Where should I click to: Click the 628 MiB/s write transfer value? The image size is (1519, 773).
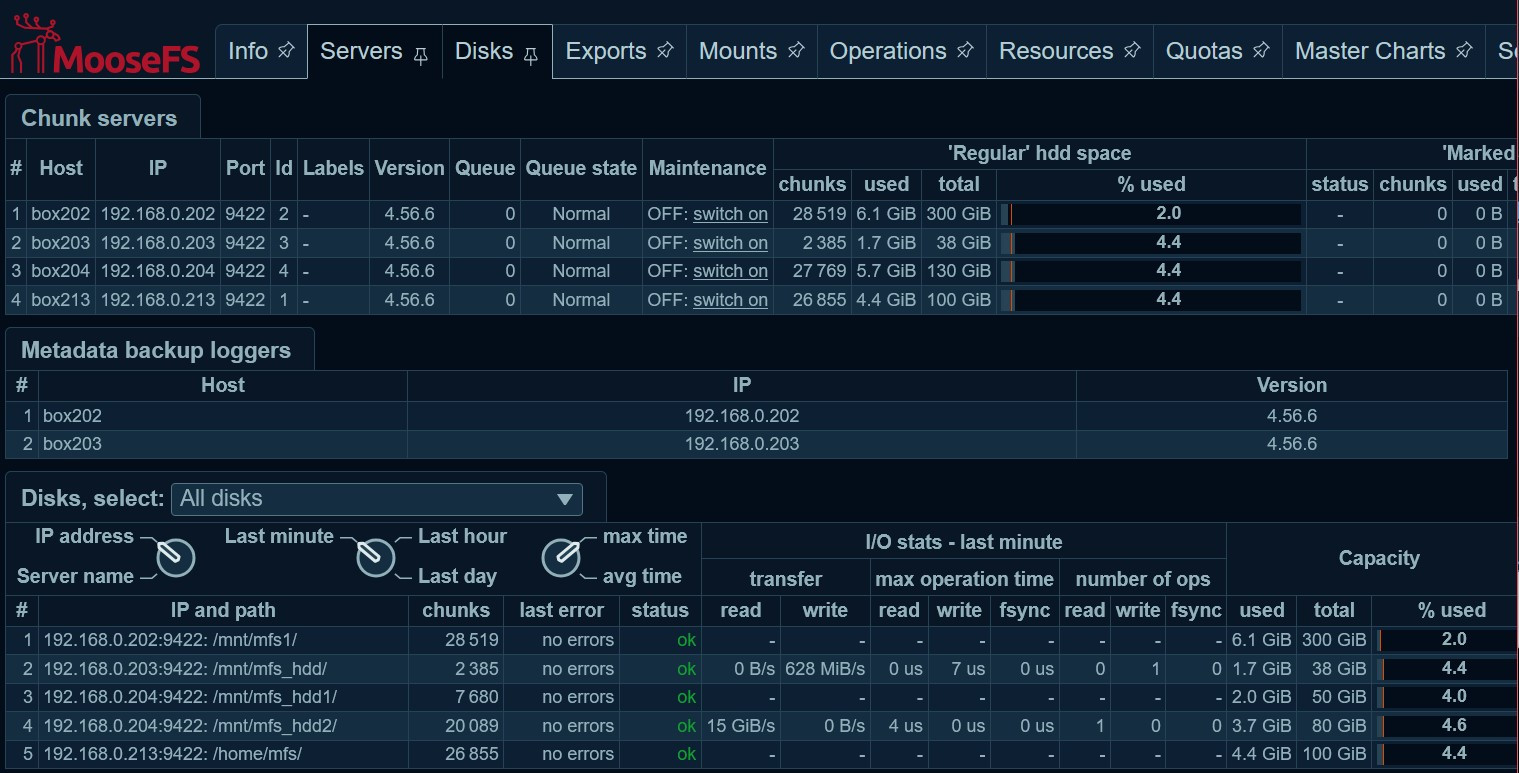[x=825, y=669]
